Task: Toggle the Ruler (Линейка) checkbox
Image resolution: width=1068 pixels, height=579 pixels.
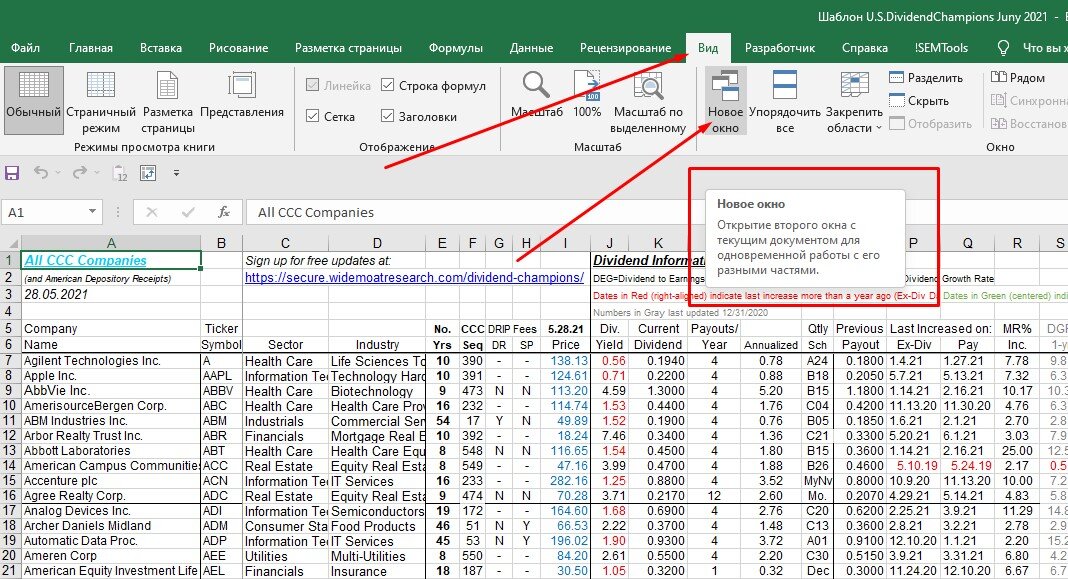Action: pyautogui.click(x=339, y=86)
